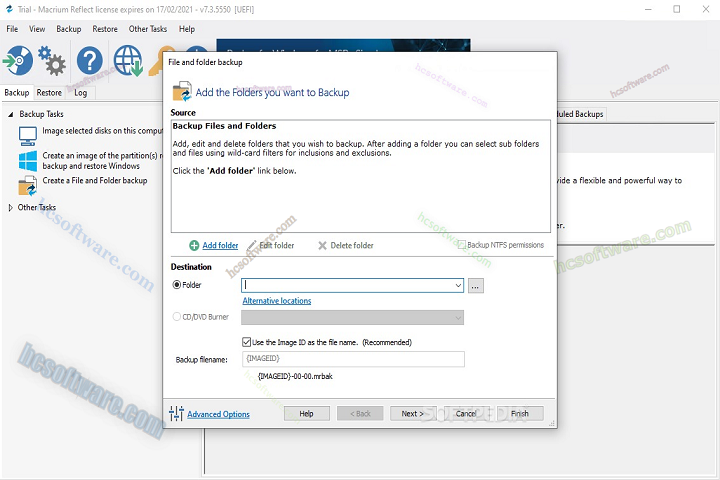720x480 pixels.
Task: Collapse the Backup Tasks tree section
Action: pos(11,114)
